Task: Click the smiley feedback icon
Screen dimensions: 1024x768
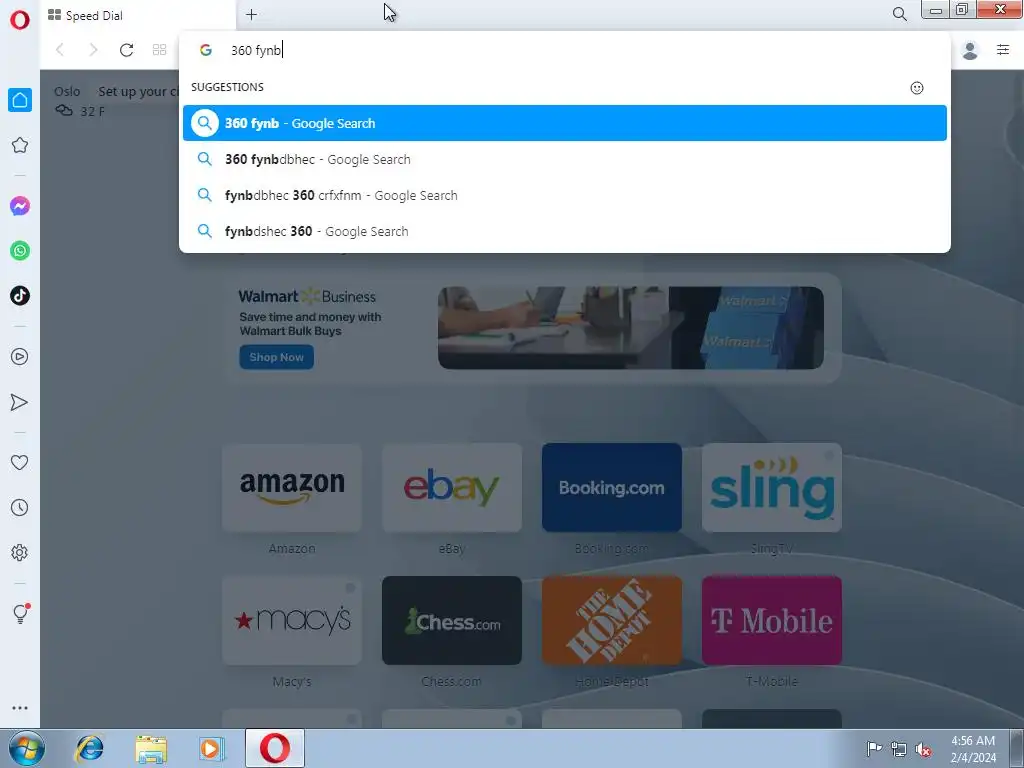Action: (x=917, y=88)
